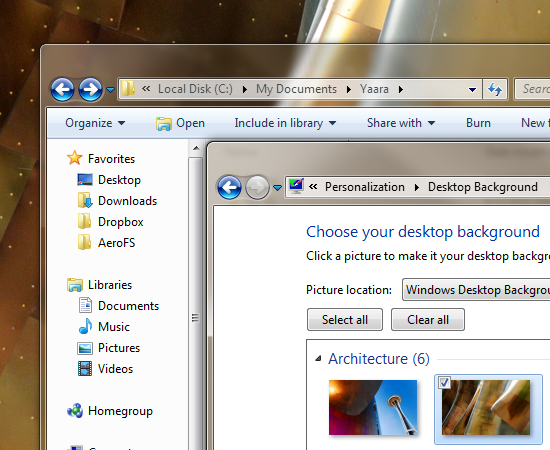Image resolution: width=550 pixels, height=450 pixels.
Task: Refresh the Explorer folder view
Action: 495,89
